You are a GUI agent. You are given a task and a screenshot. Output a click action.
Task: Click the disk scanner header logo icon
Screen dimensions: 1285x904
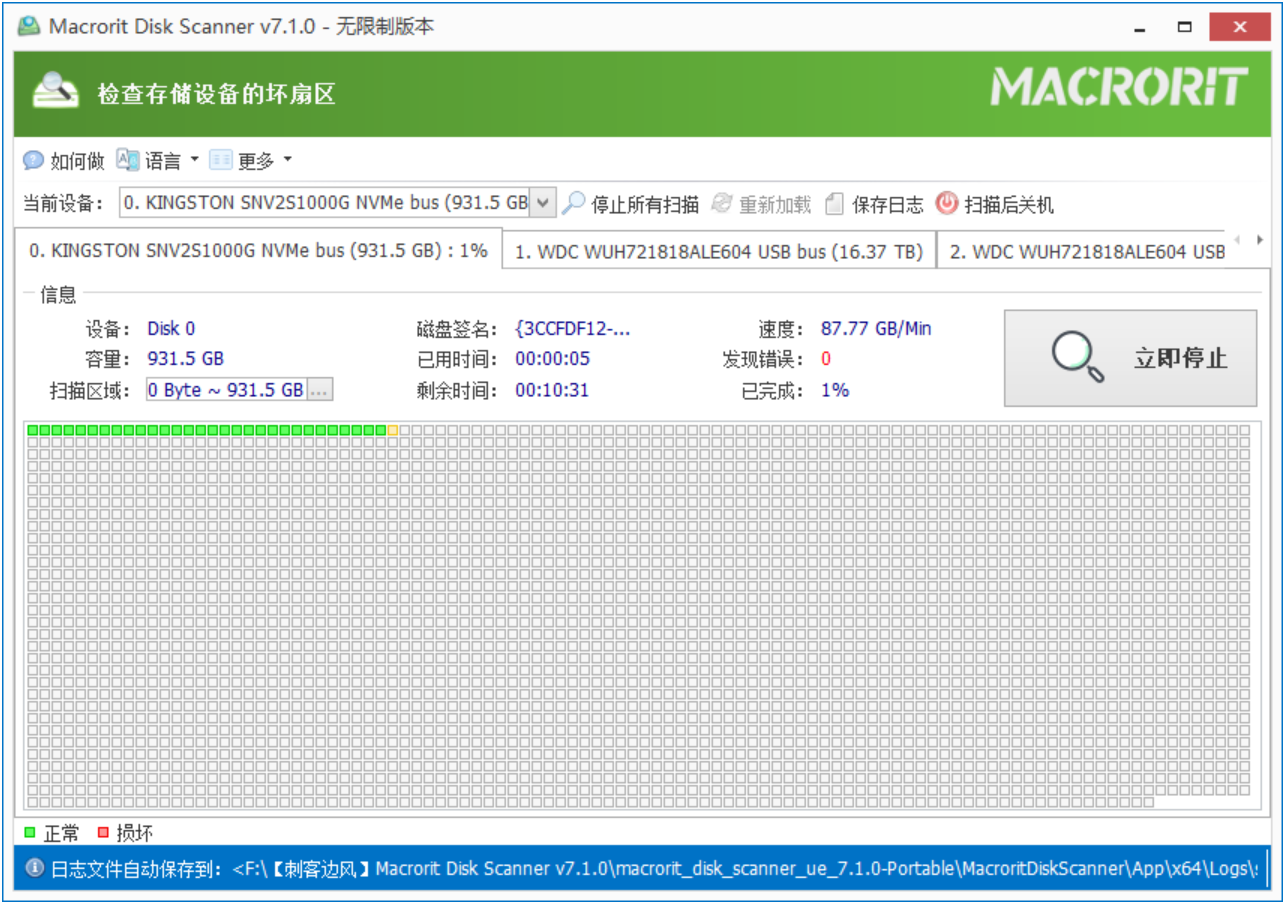55,92
